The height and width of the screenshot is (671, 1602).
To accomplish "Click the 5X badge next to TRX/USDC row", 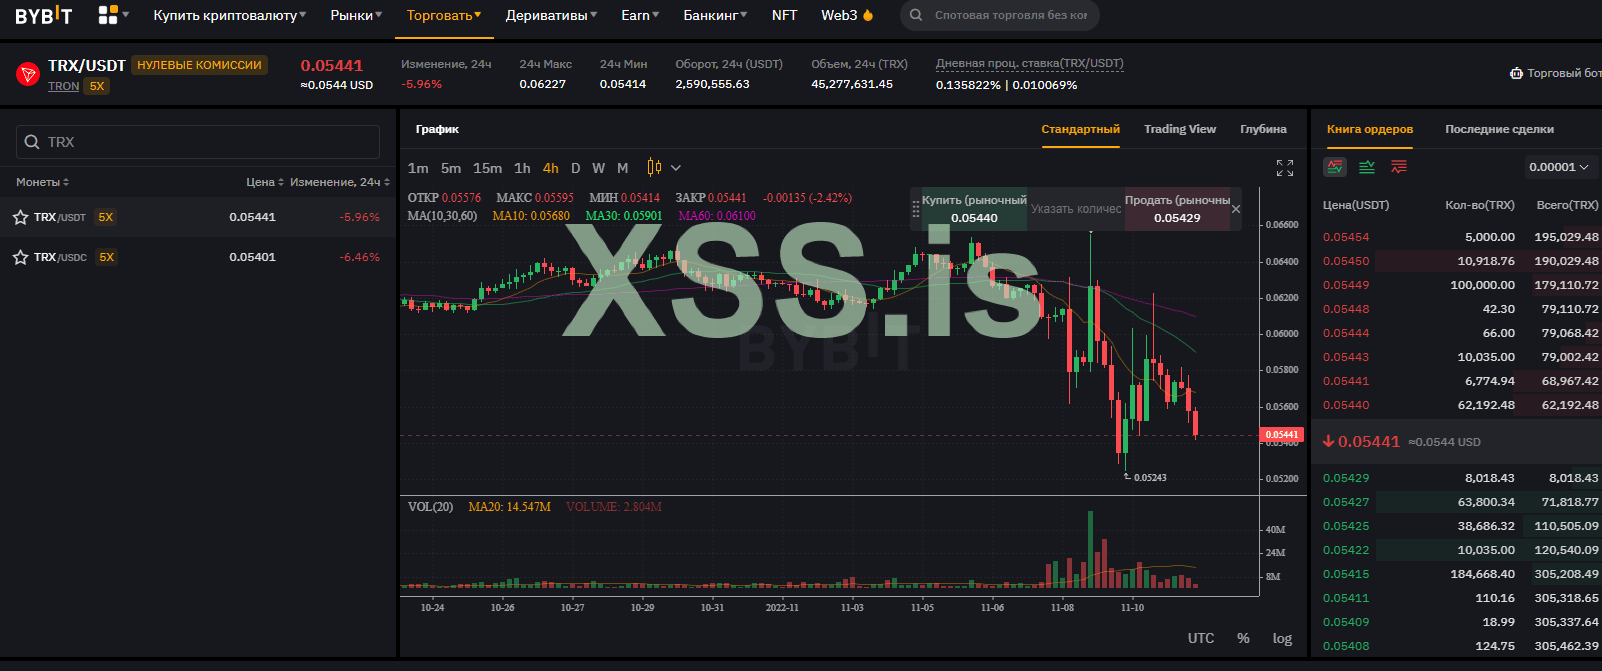I will [x=106, y=257].
